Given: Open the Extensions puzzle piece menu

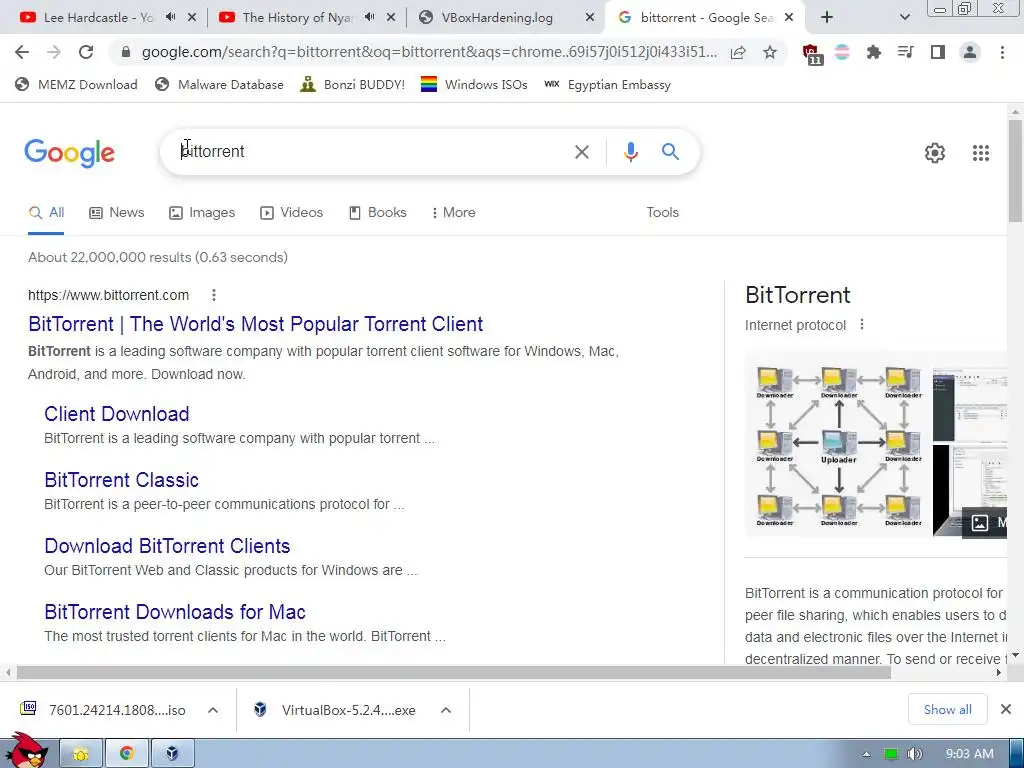Looking at the screenshot, I should coord(873,52).
